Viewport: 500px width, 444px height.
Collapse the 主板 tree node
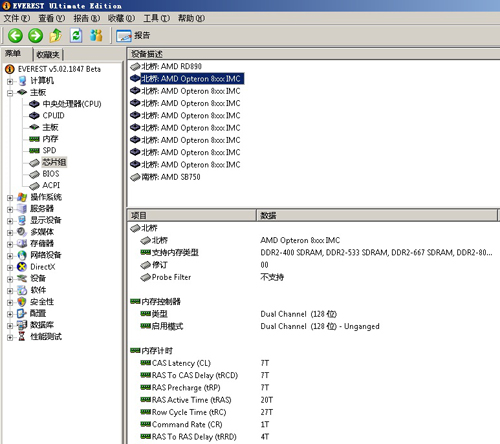coord(10,93)
